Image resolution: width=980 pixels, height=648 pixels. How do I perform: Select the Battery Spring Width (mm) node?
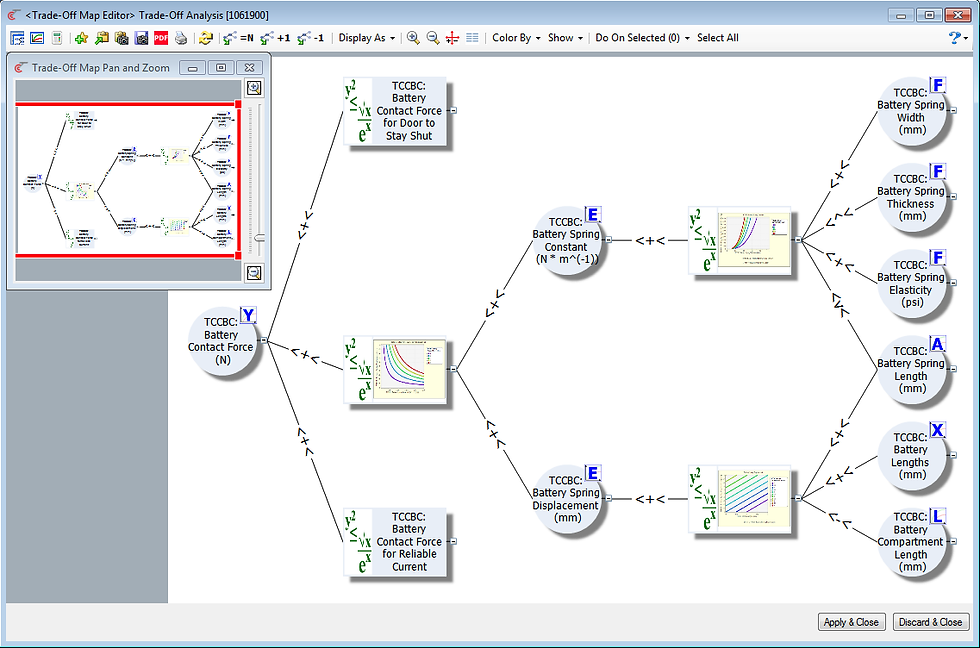coord(911,112)
